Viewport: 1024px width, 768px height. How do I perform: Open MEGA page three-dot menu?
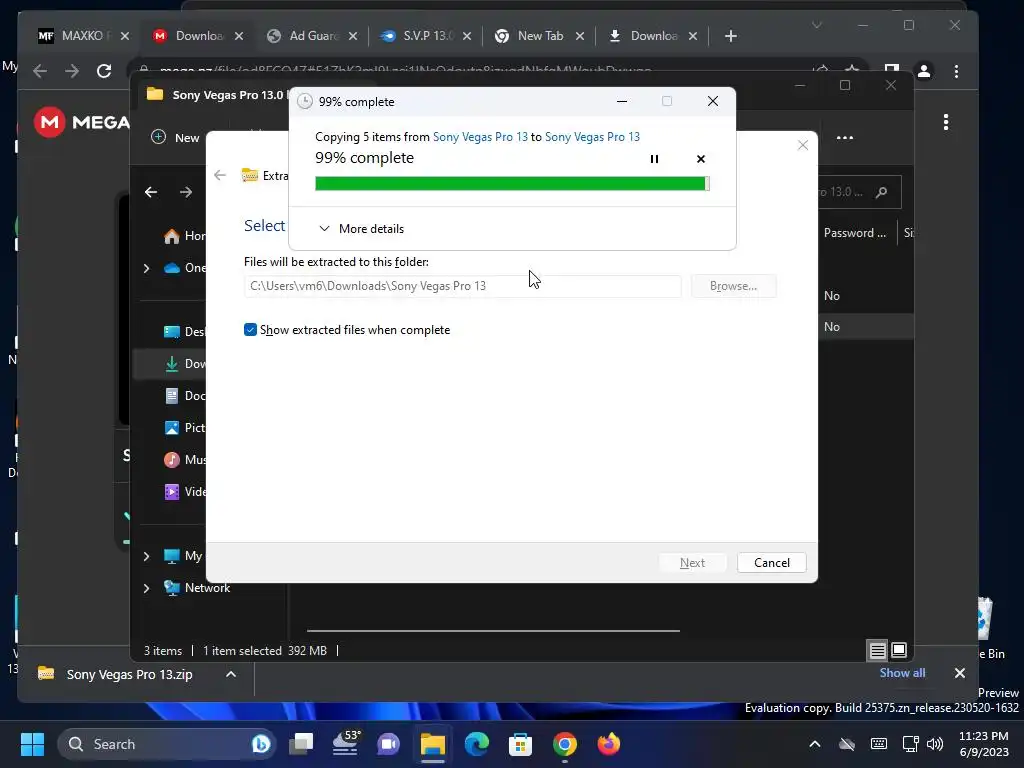point(946,122)
